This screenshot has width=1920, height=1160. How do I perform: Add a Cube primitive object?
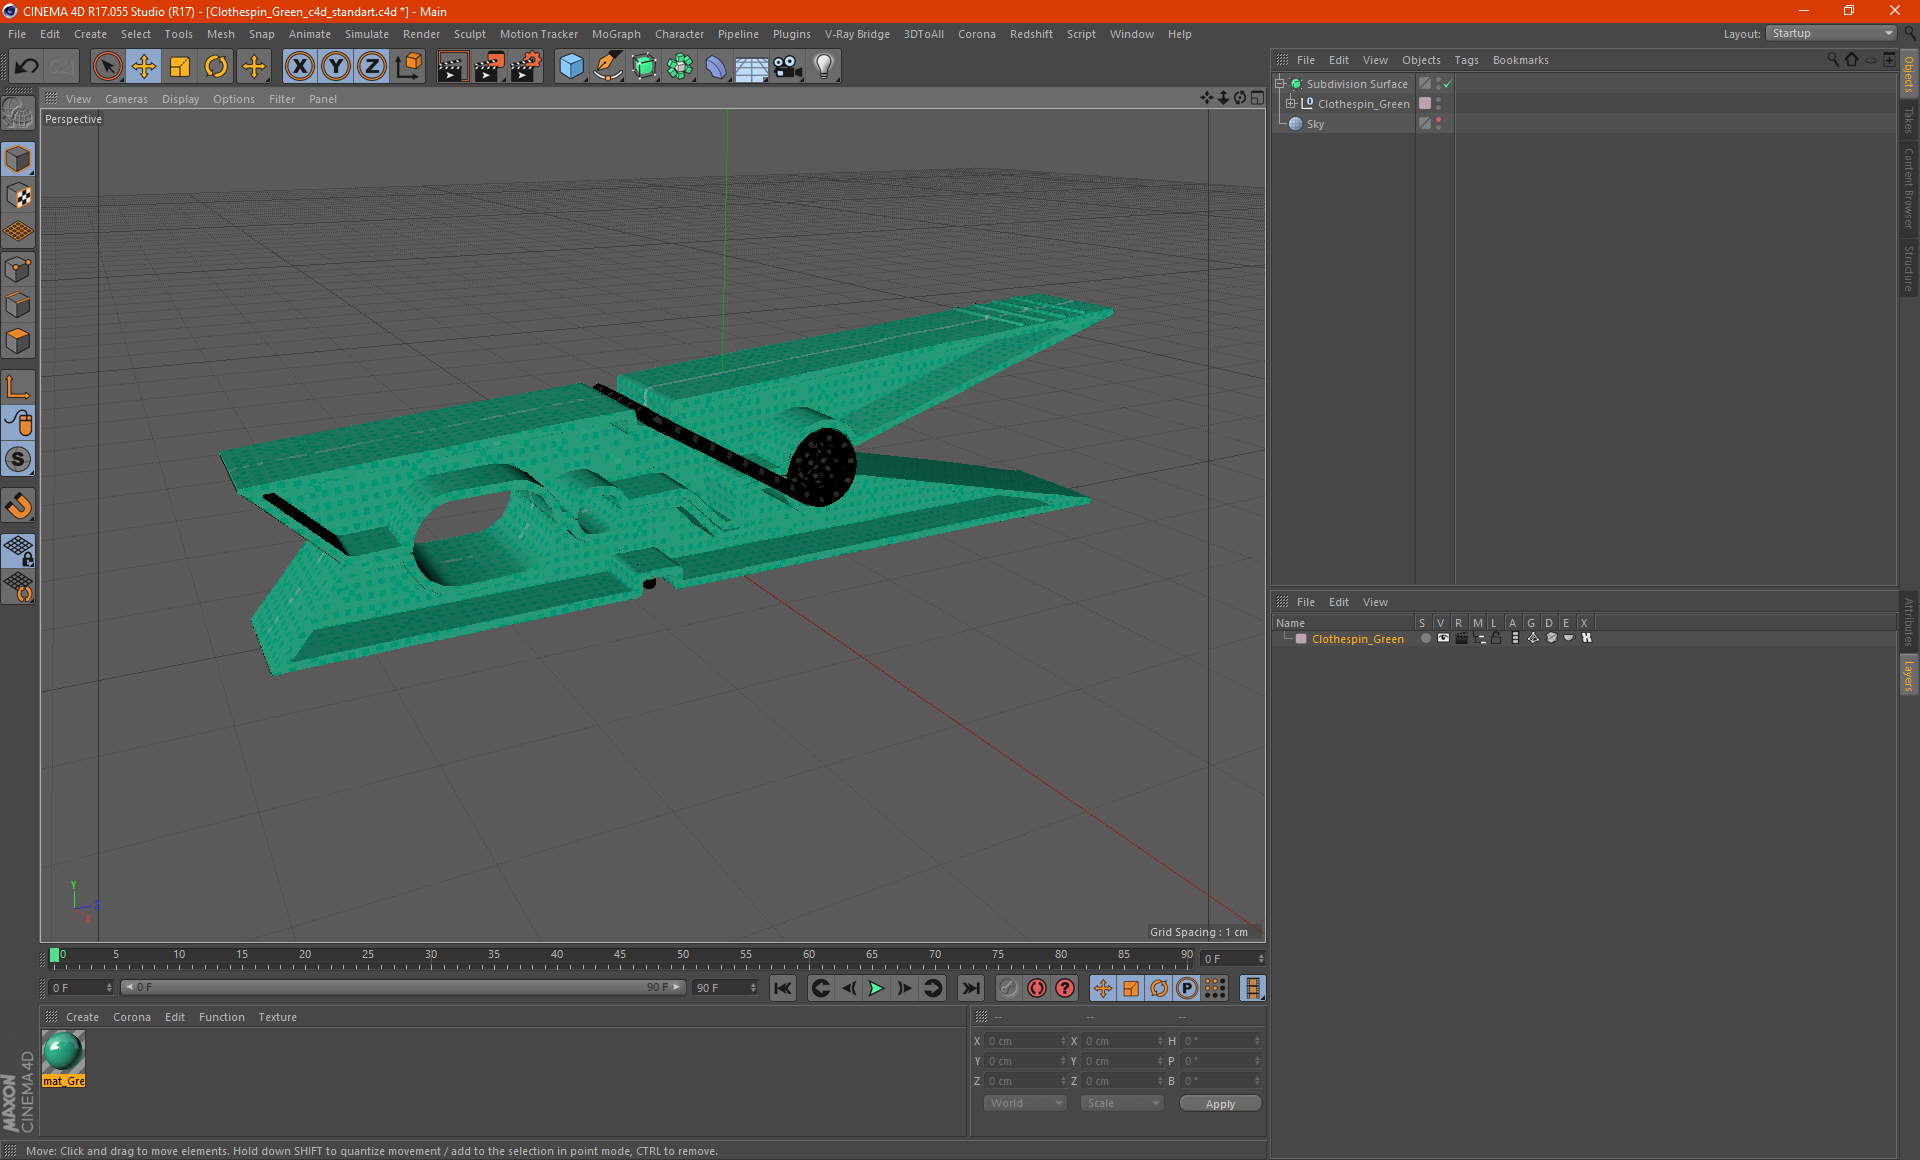571,67
